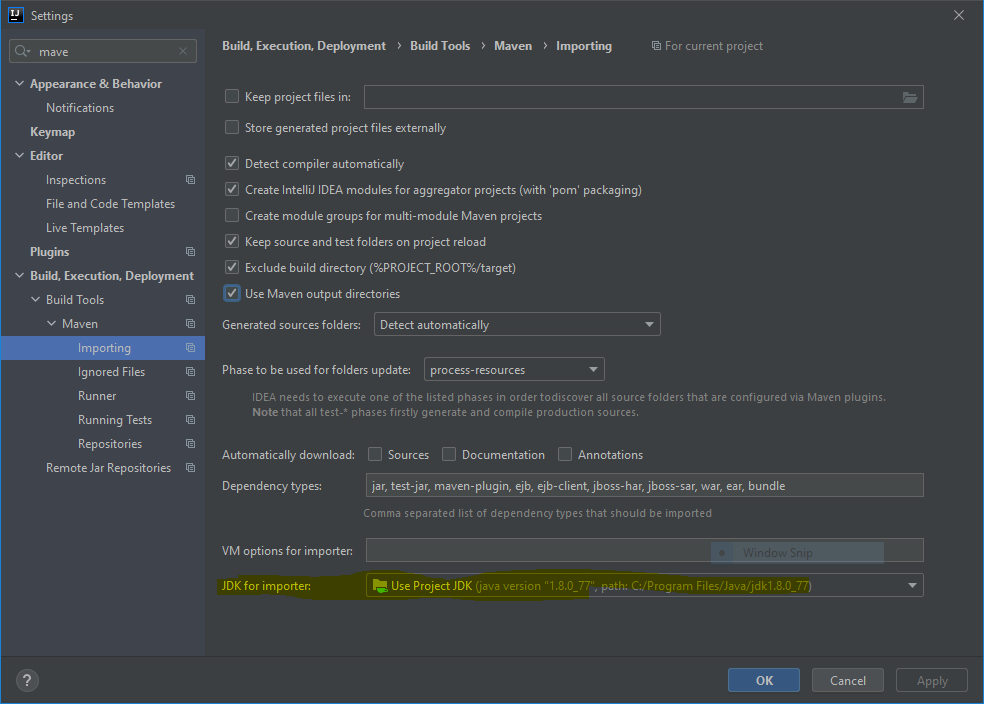This screenshot has width=984, height=704.
Task: Click the For current project copy icon
Action: tap(656, 46)
